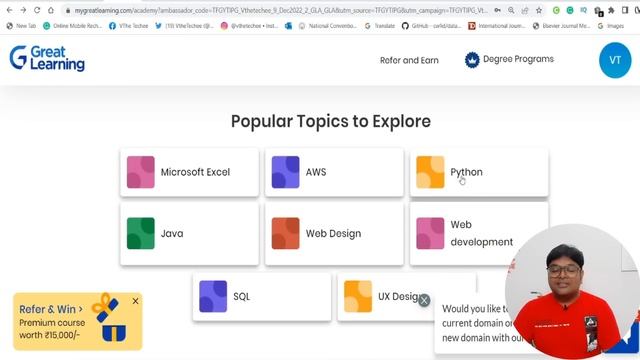The image size is (640, 360).
Task: Select the Web Design topic card
Action: [334, 233]
